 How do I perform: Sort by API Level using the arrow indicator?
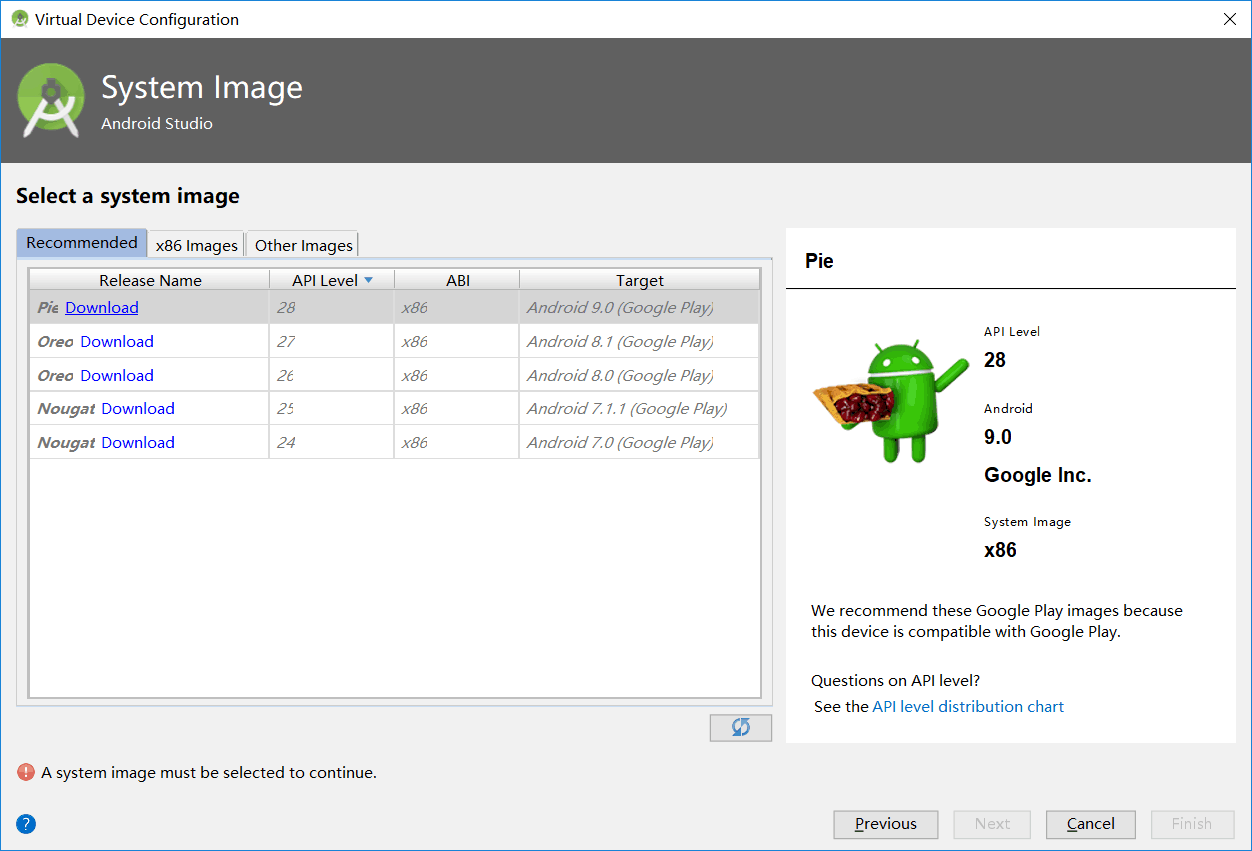368,280
